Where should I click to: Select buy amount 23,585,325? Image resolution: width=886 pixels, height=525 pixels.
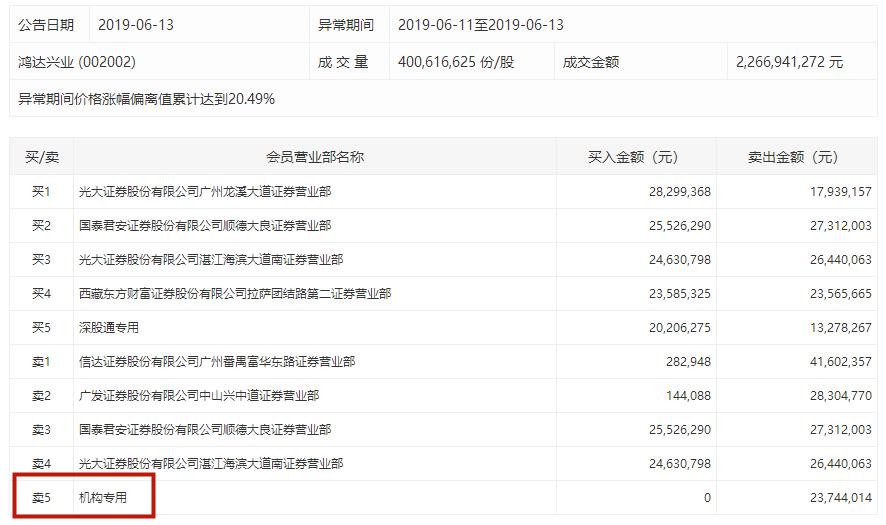point(680,293)
